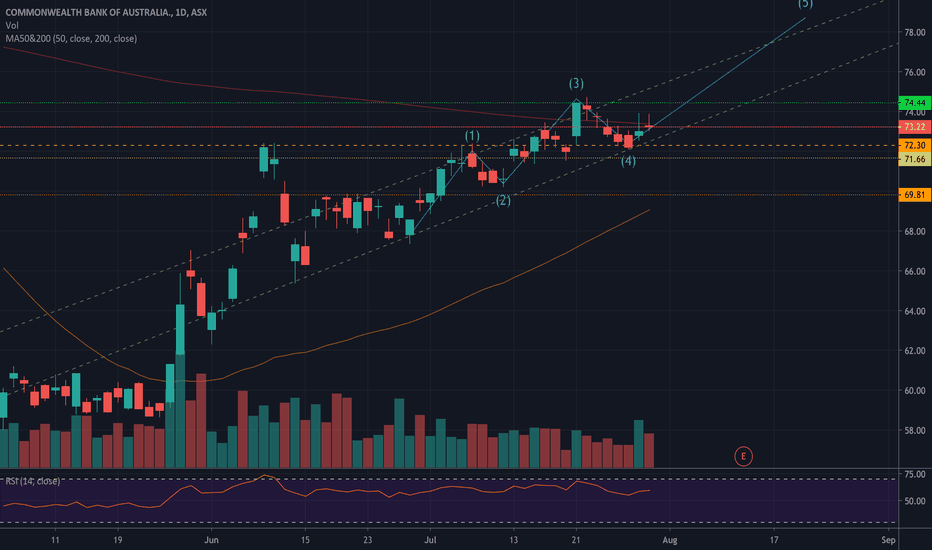The width and height of the screenshot is (932, 550).
Task: Click the Commonwealth Bank of Australia symbol title
Action: 106,12
